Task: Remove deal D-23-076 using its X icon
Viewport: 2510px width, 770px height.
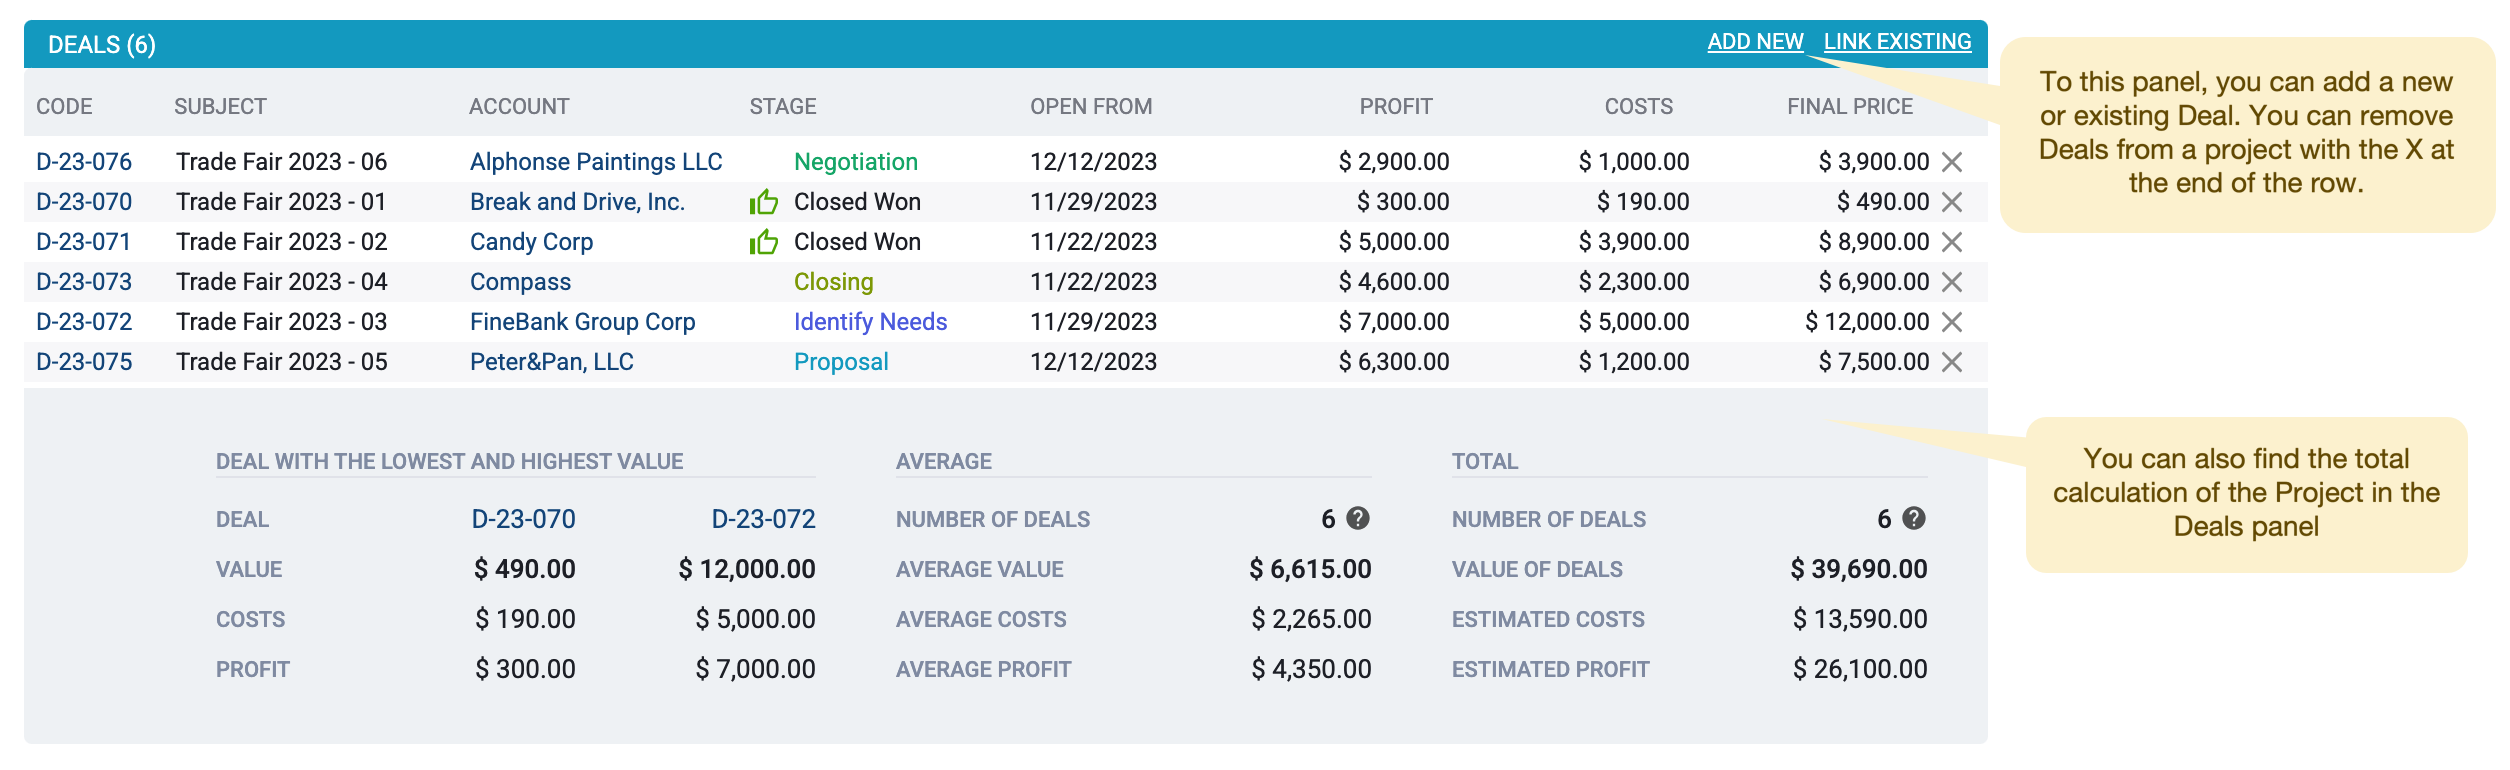Action: [1951, 162]
